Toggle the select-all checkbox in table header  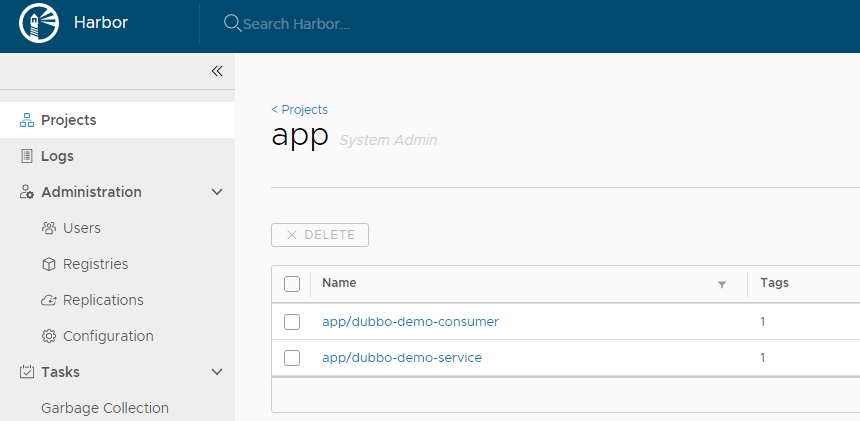tap(292, 284)
